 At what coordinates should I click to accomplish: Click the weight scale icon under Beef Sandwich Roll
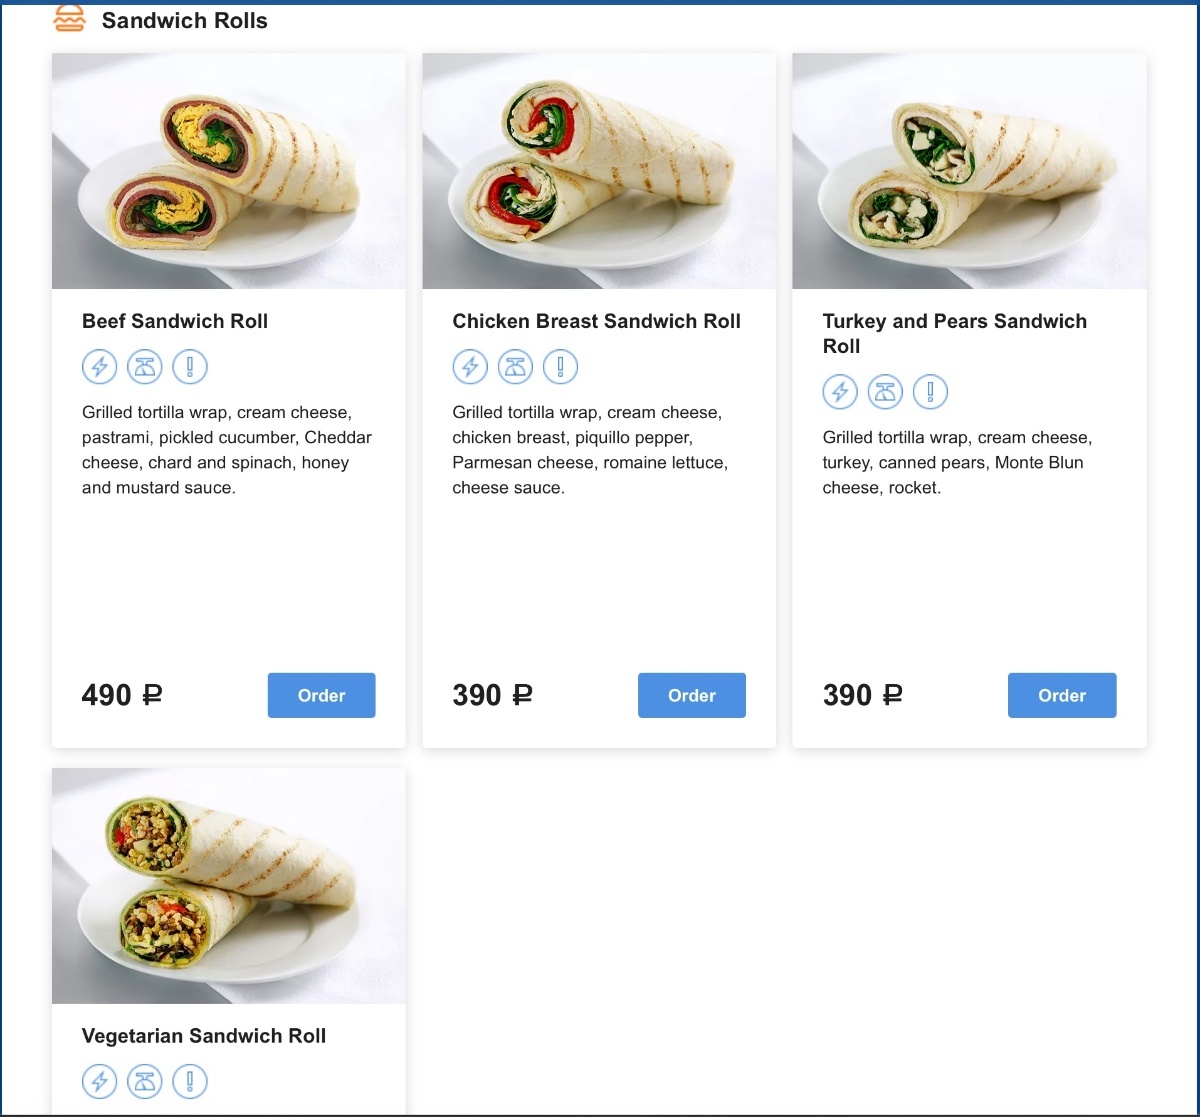(x=145, y=367)
